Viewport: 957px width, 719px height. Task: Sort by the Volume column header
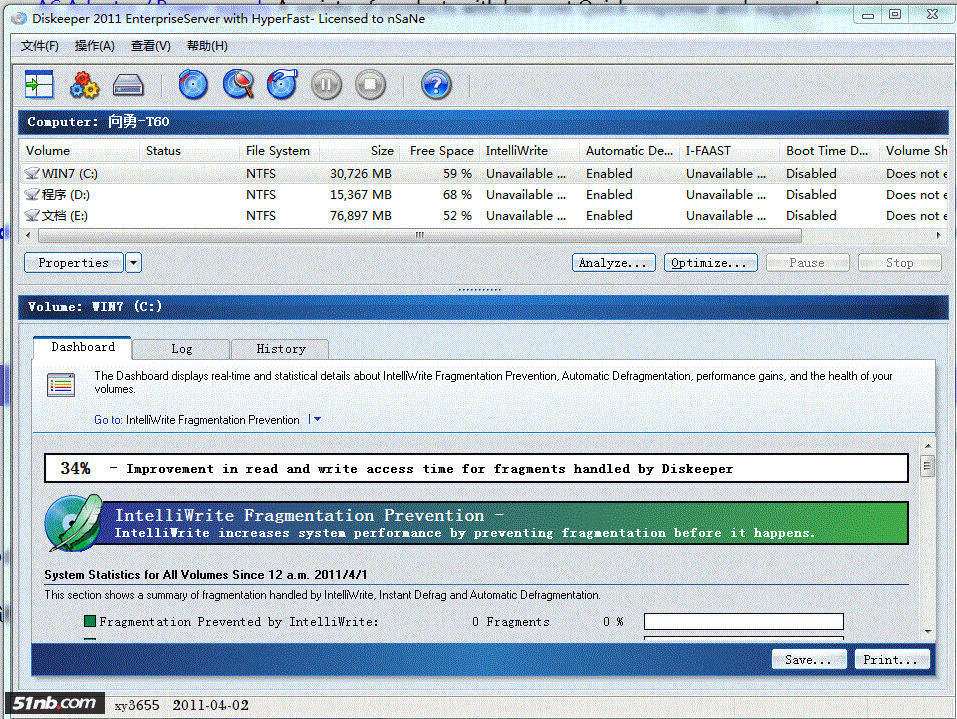click(x=79, y=151)
